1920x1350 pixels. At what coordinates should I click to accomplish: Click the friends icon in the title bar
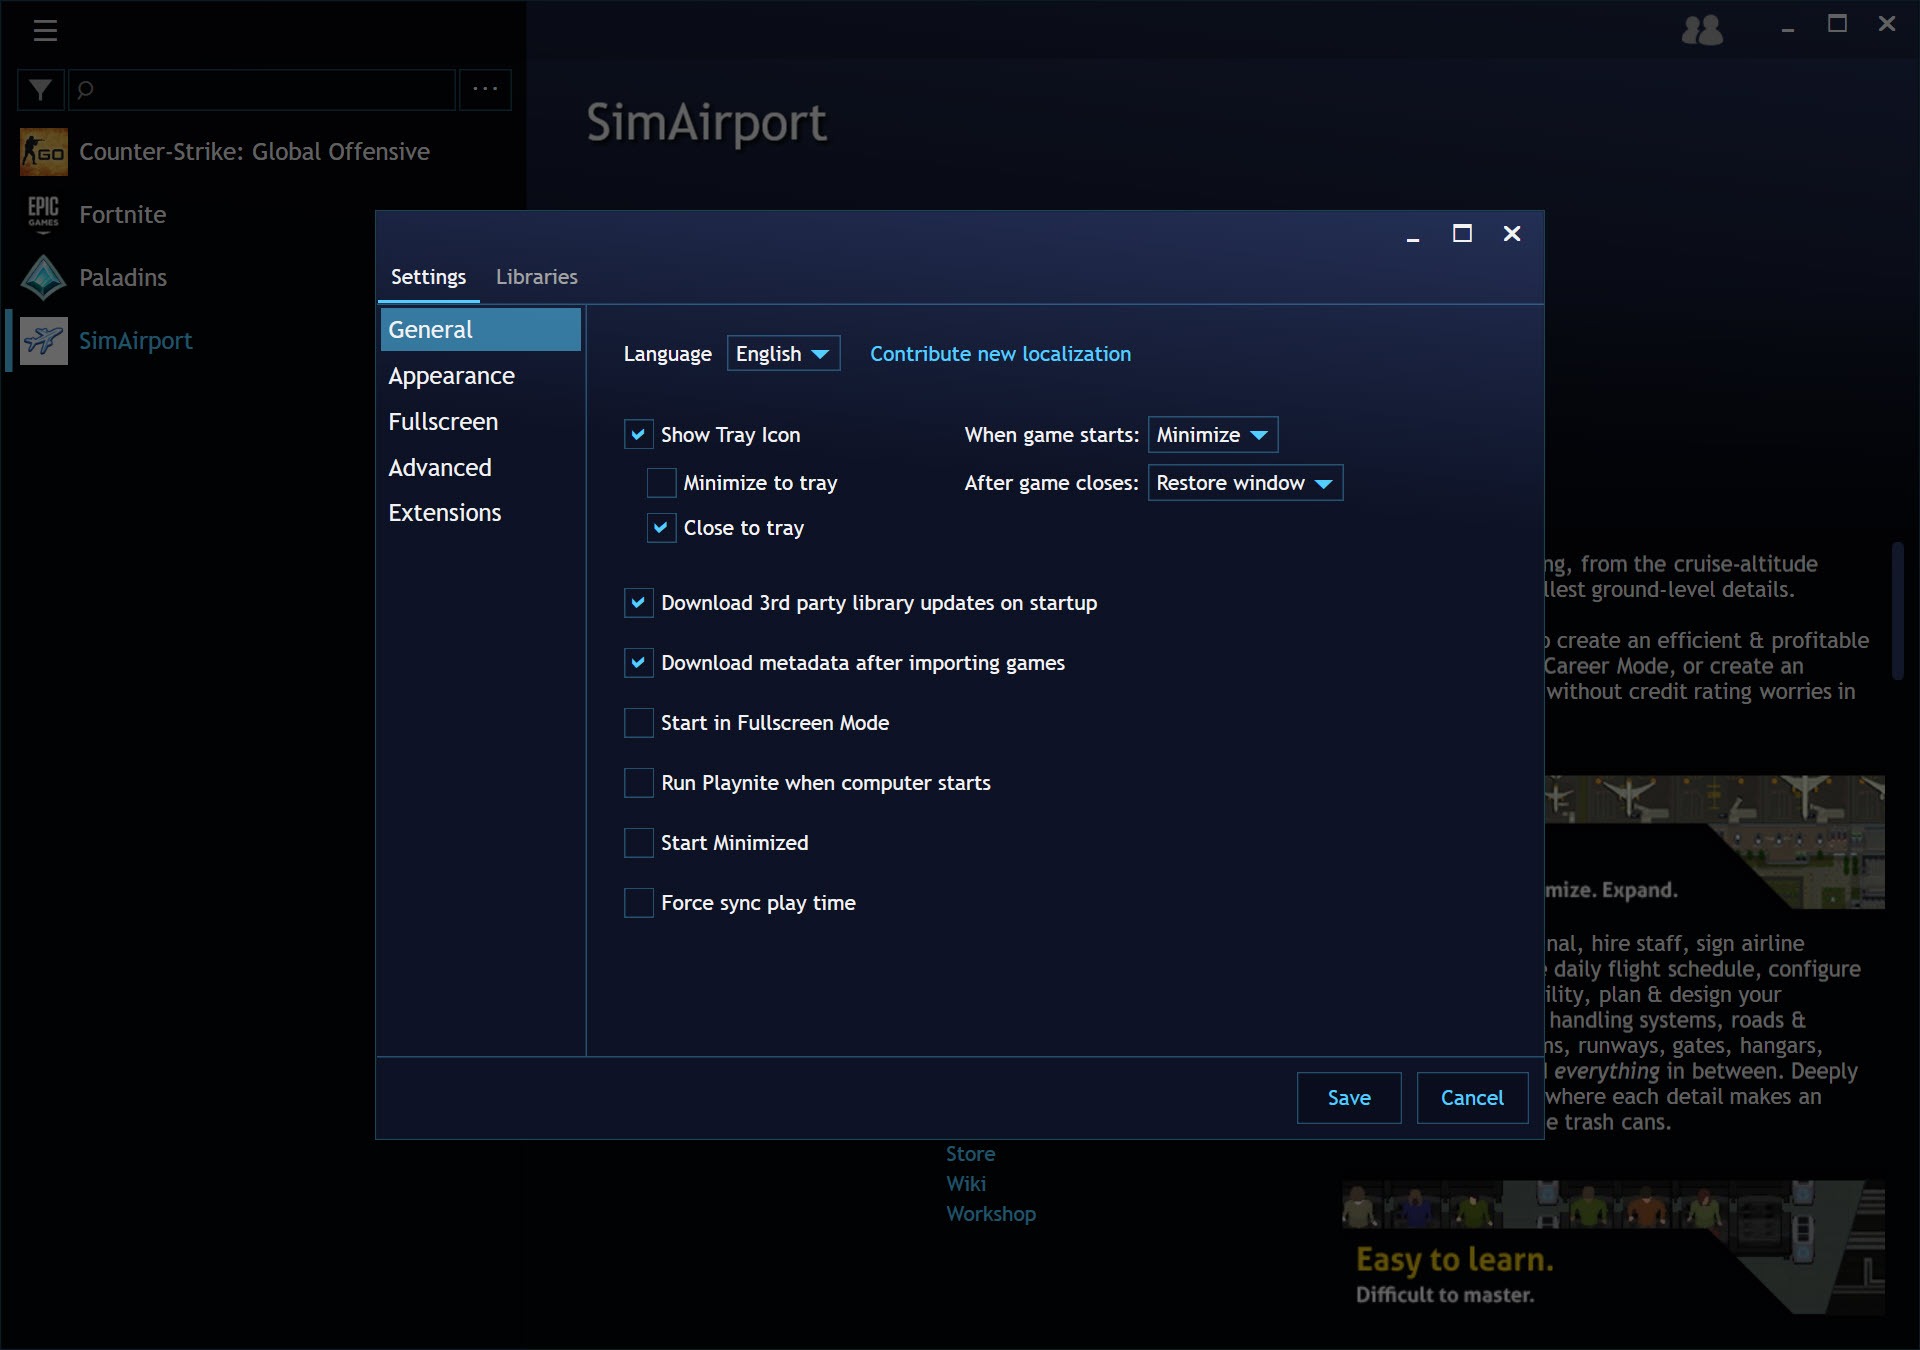[1702, 30]
